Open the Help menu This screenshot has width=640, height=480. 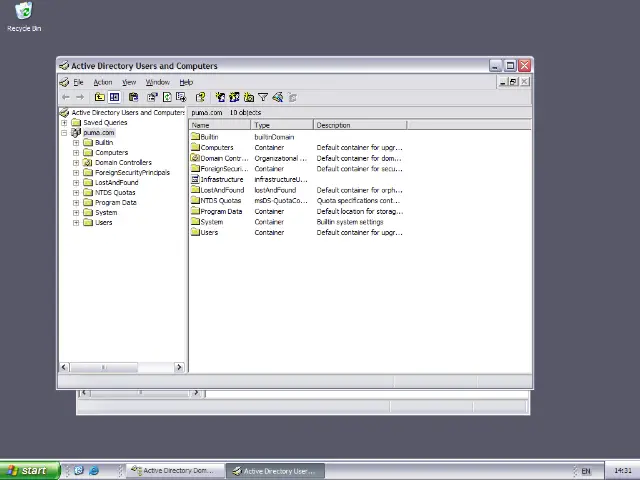(x=186, y=82)
